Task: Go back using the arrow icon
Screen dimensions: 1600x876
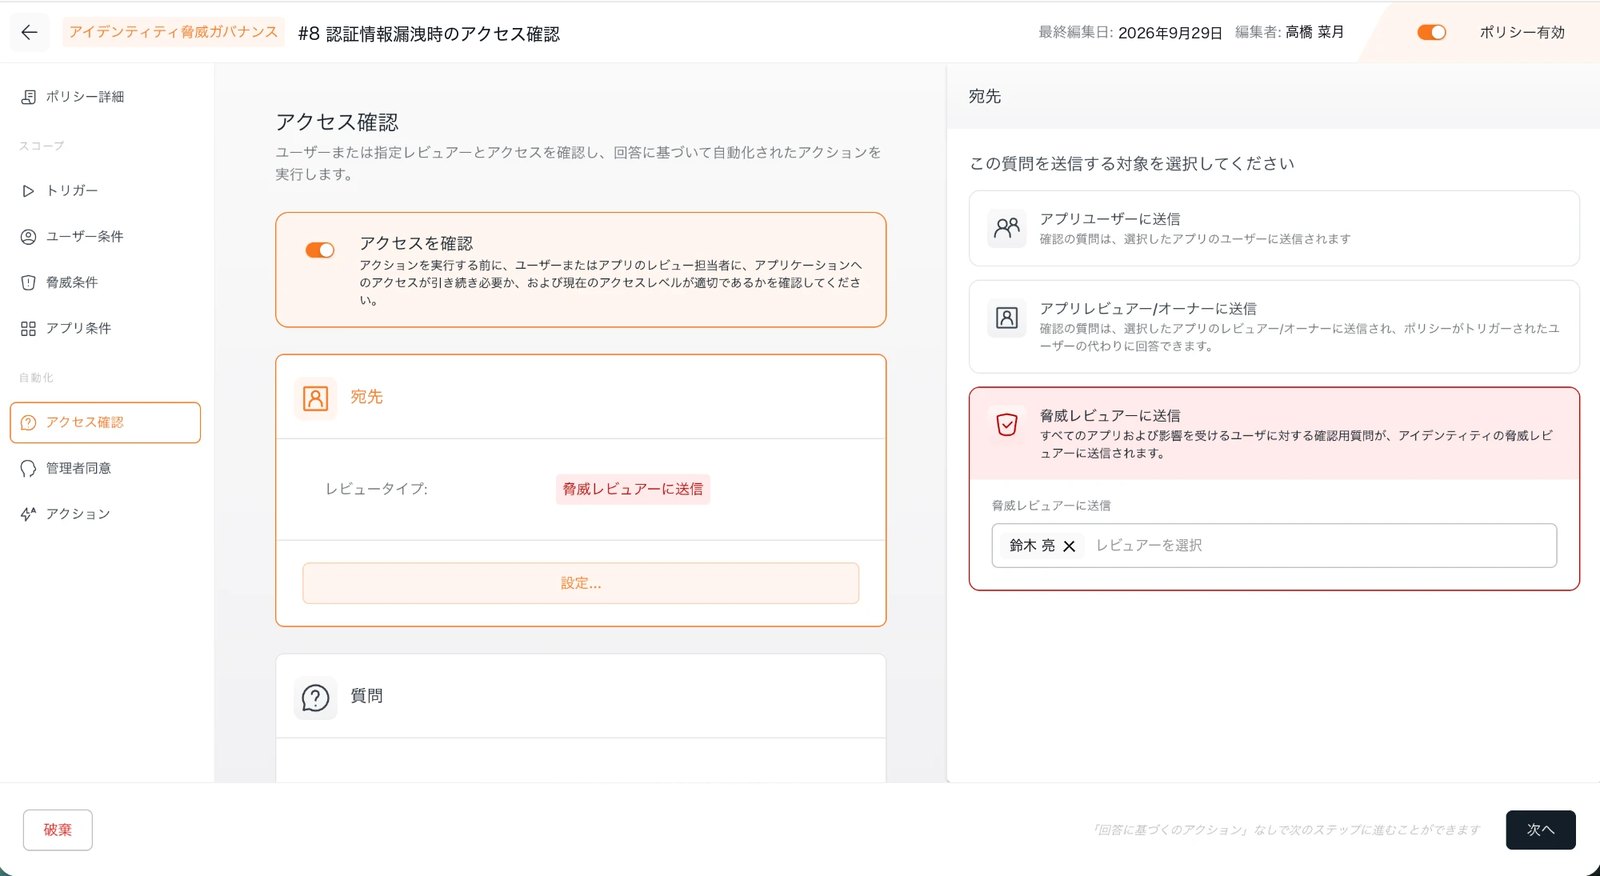Action: [x=29, y=32]
